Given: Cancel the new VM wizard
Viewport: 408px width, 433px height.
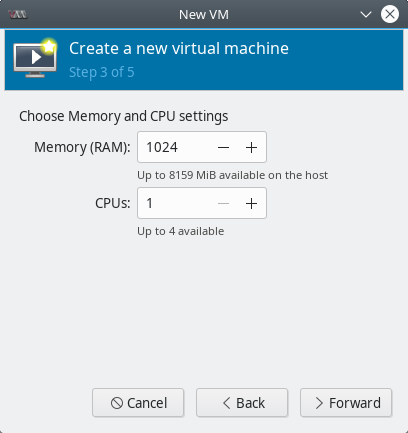Looking at the screenshot, I should (x=138, y=403).
